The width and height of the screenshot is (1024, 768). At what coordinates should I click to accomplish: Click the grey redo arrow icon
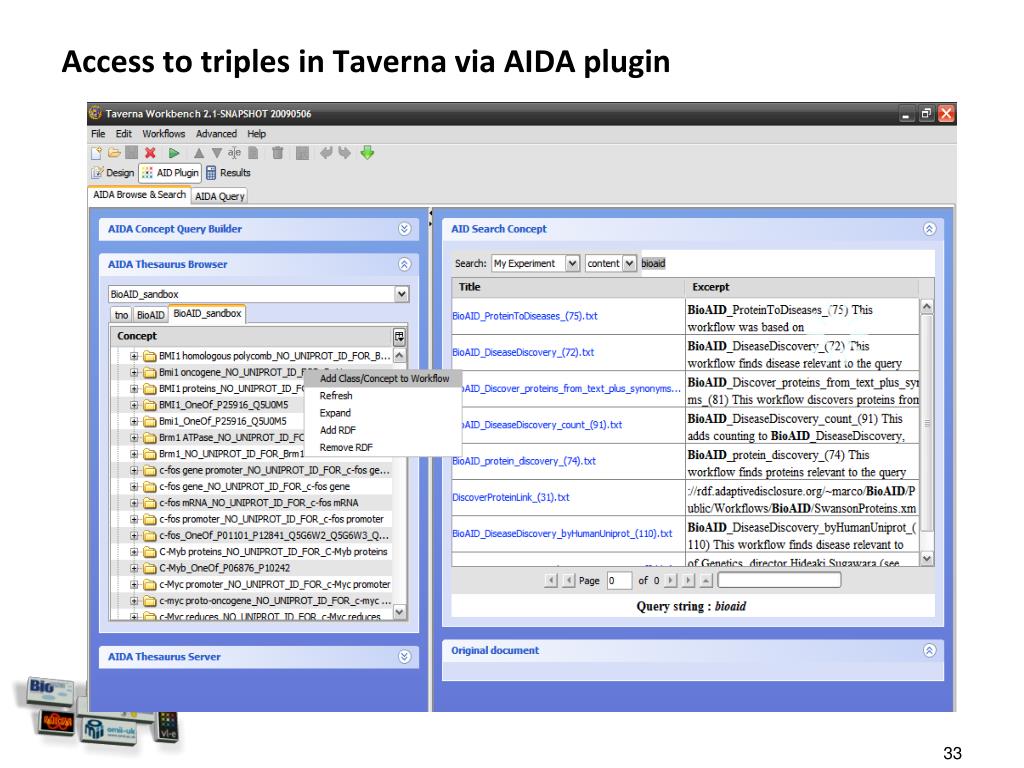(344, 153)
